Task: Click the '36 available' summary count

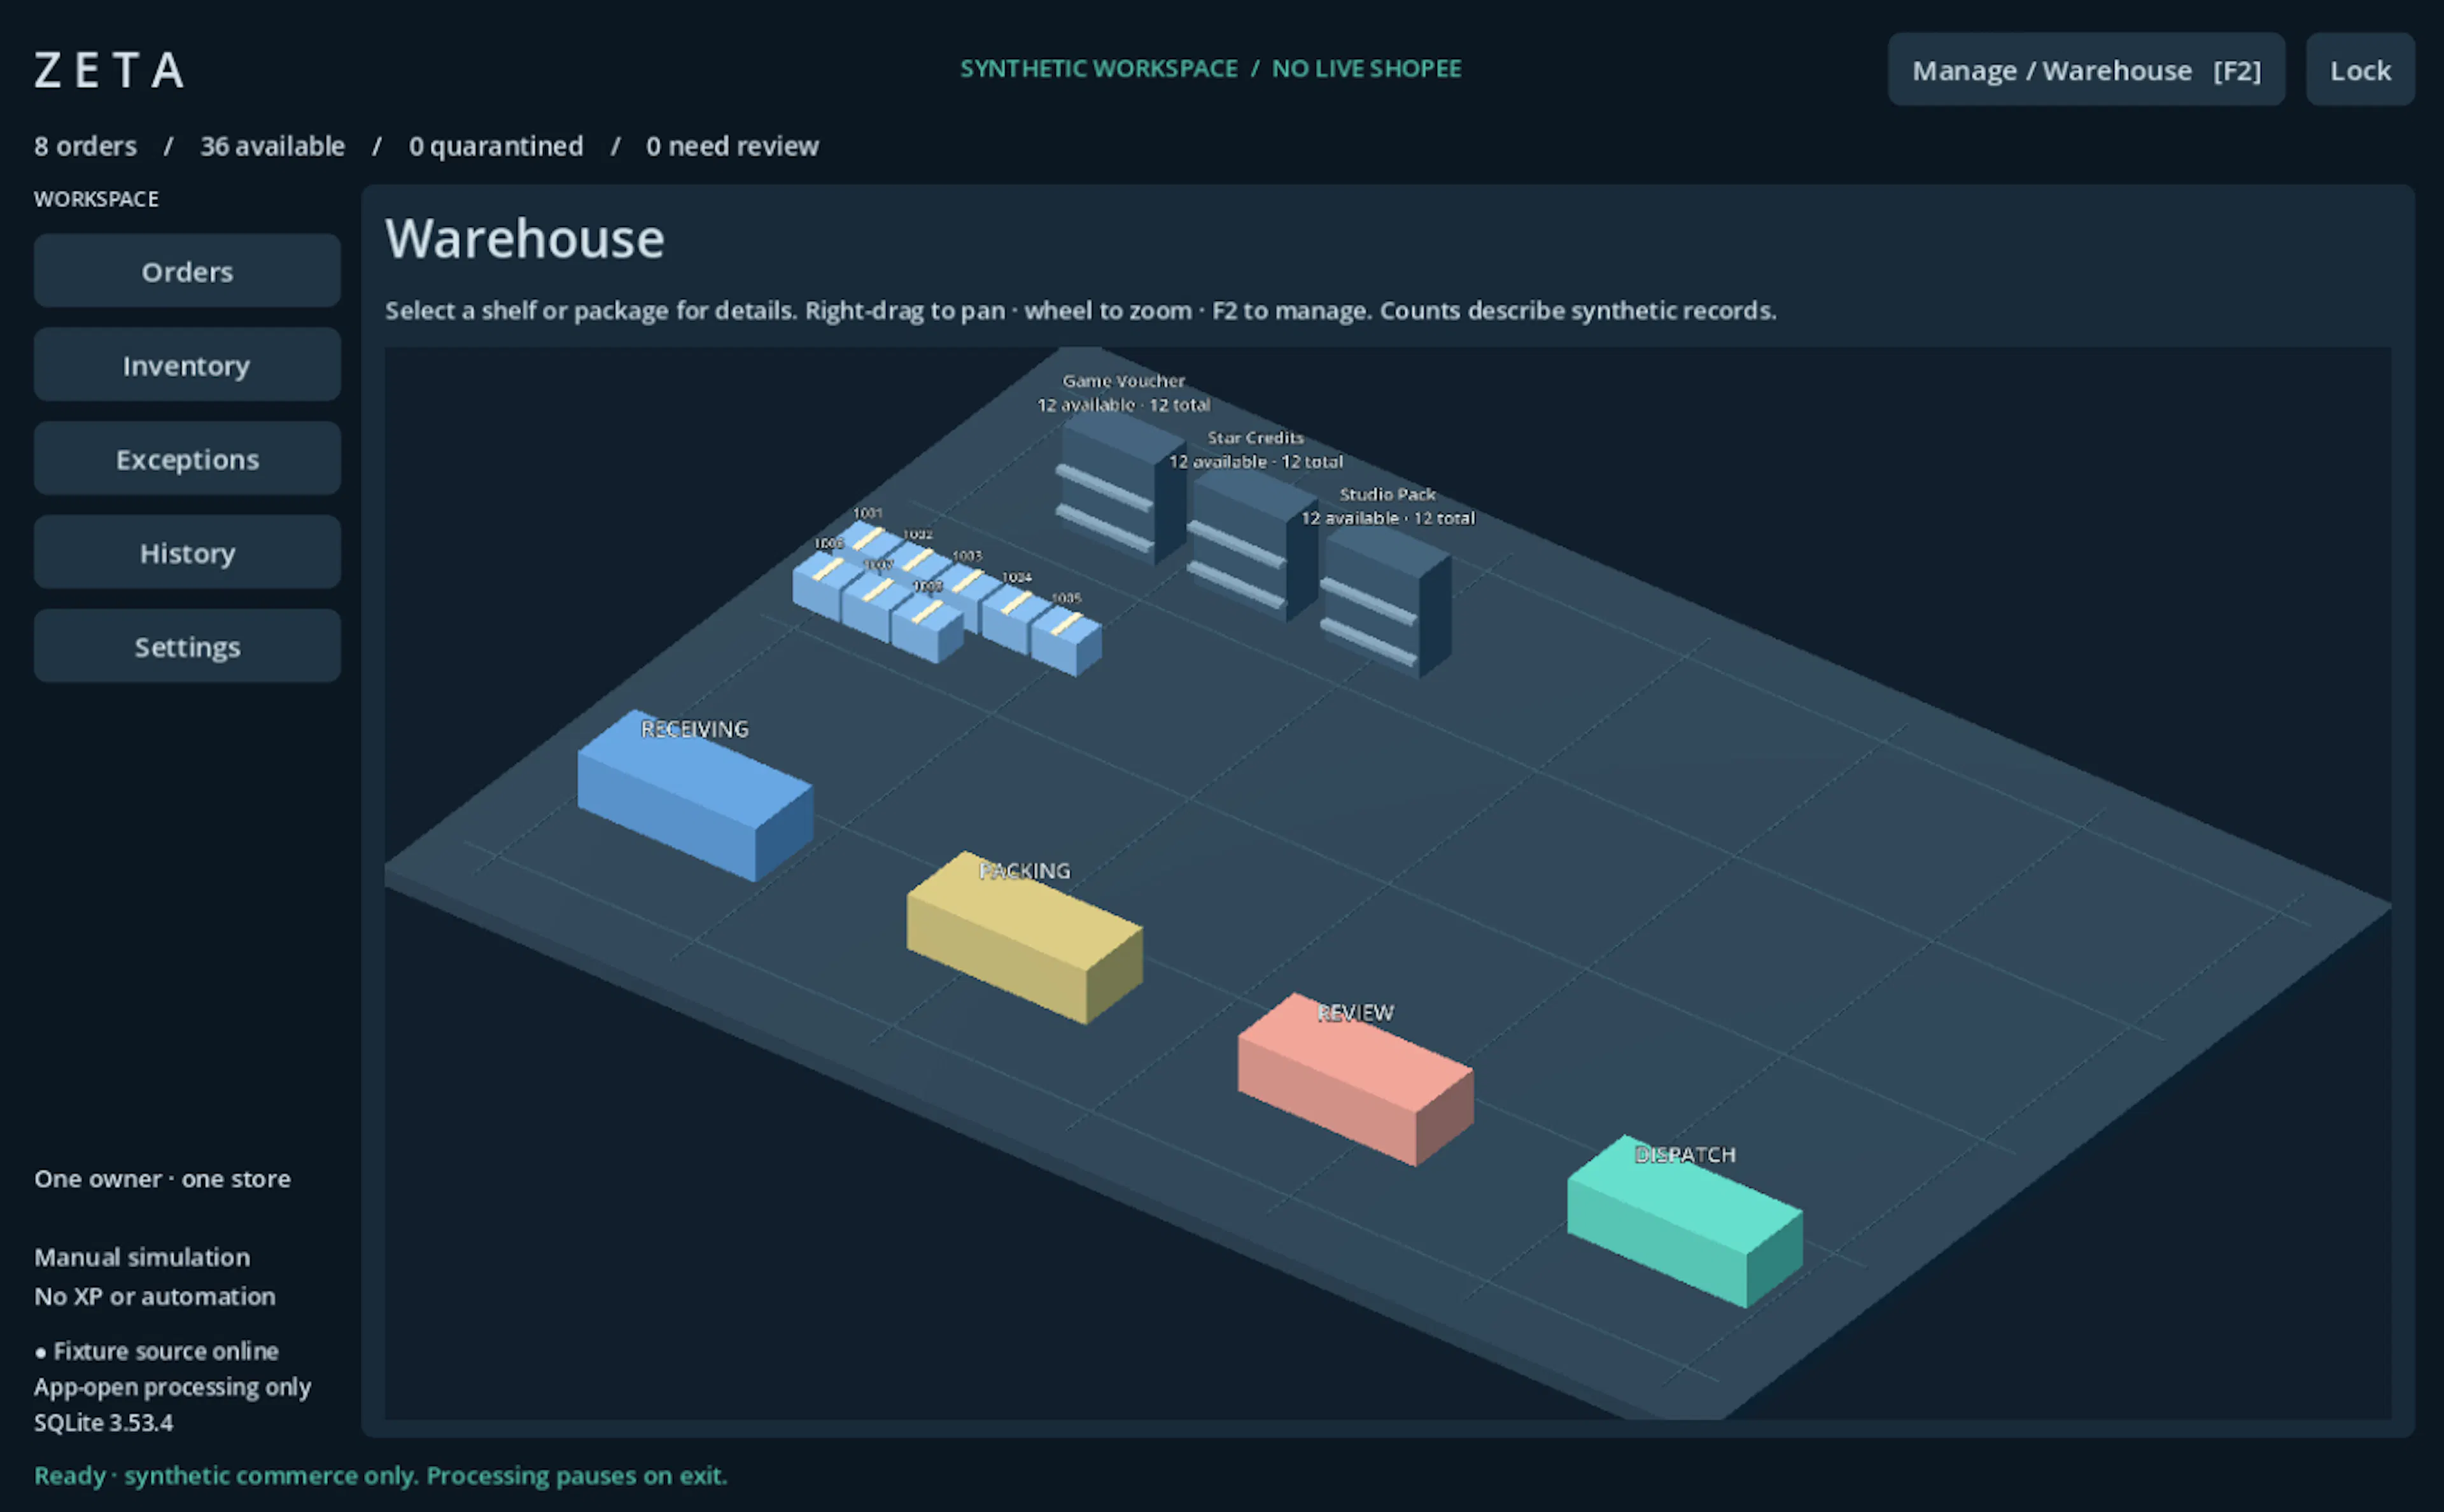Action: tap(272, 146)
